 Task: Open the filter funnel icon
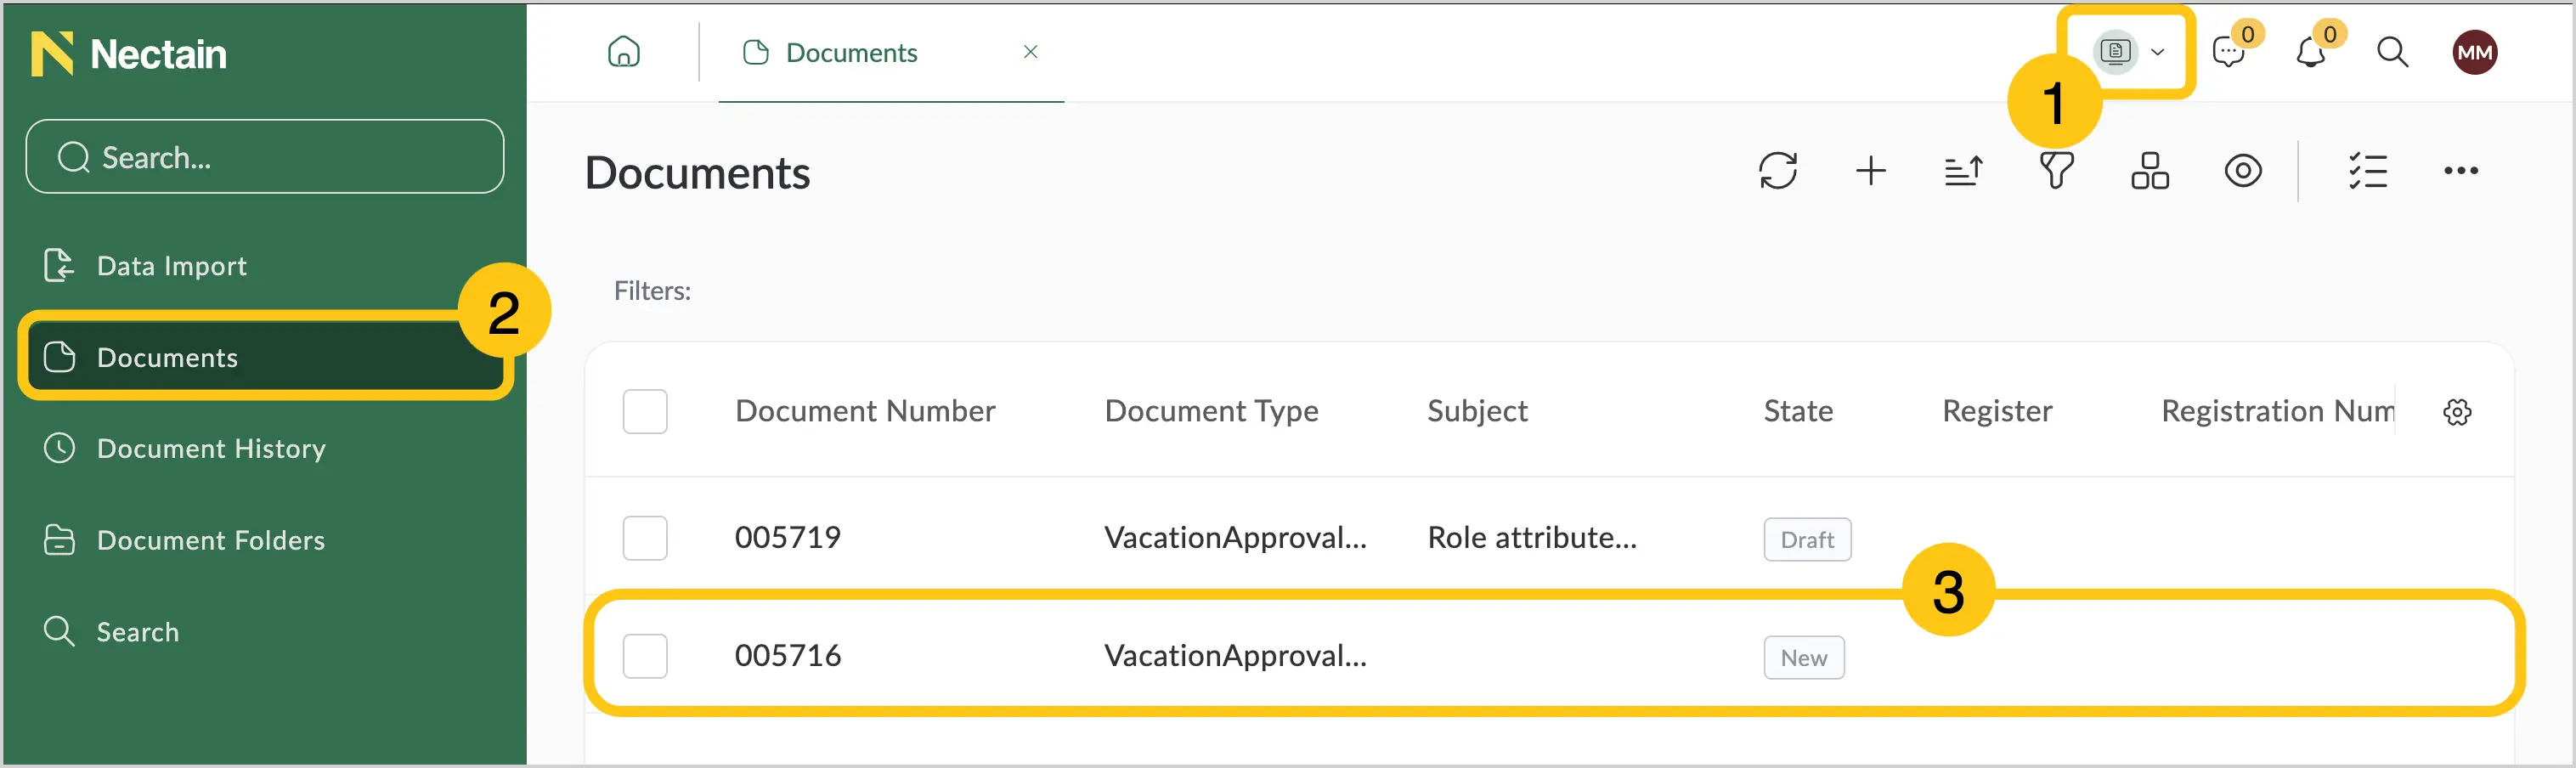(x=2056, y=170)
